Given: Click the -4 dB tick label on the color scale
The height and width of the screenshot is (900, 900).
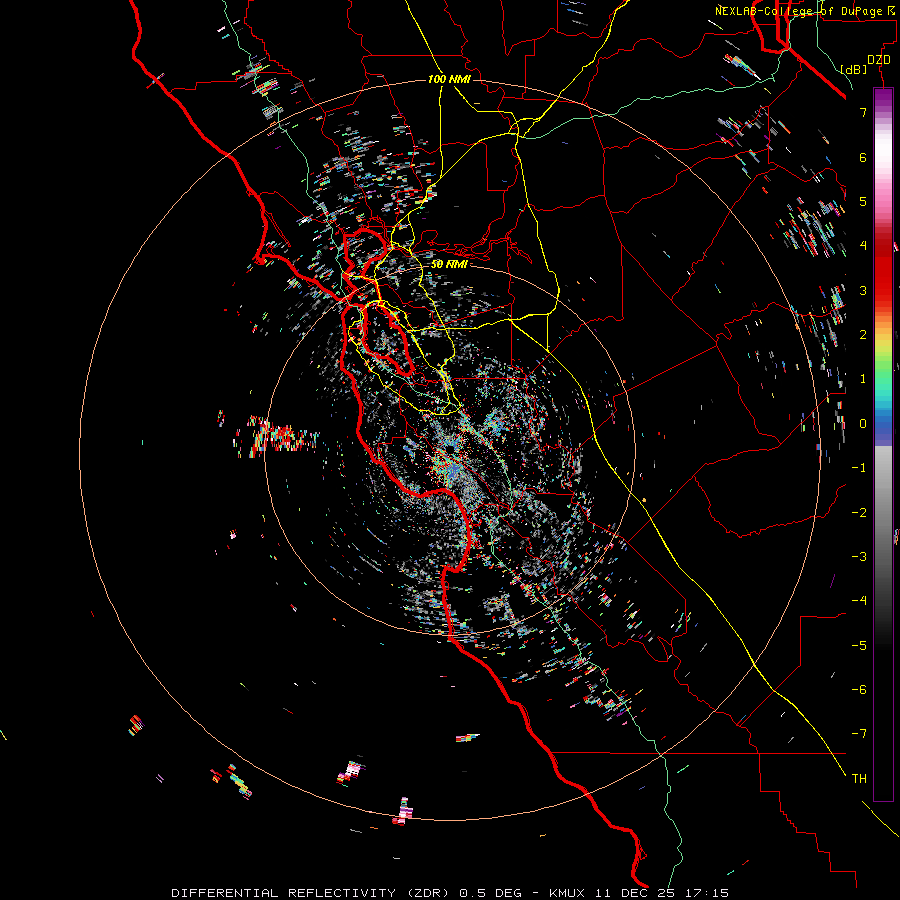Looking at the screenshot, I should (859, 601).
